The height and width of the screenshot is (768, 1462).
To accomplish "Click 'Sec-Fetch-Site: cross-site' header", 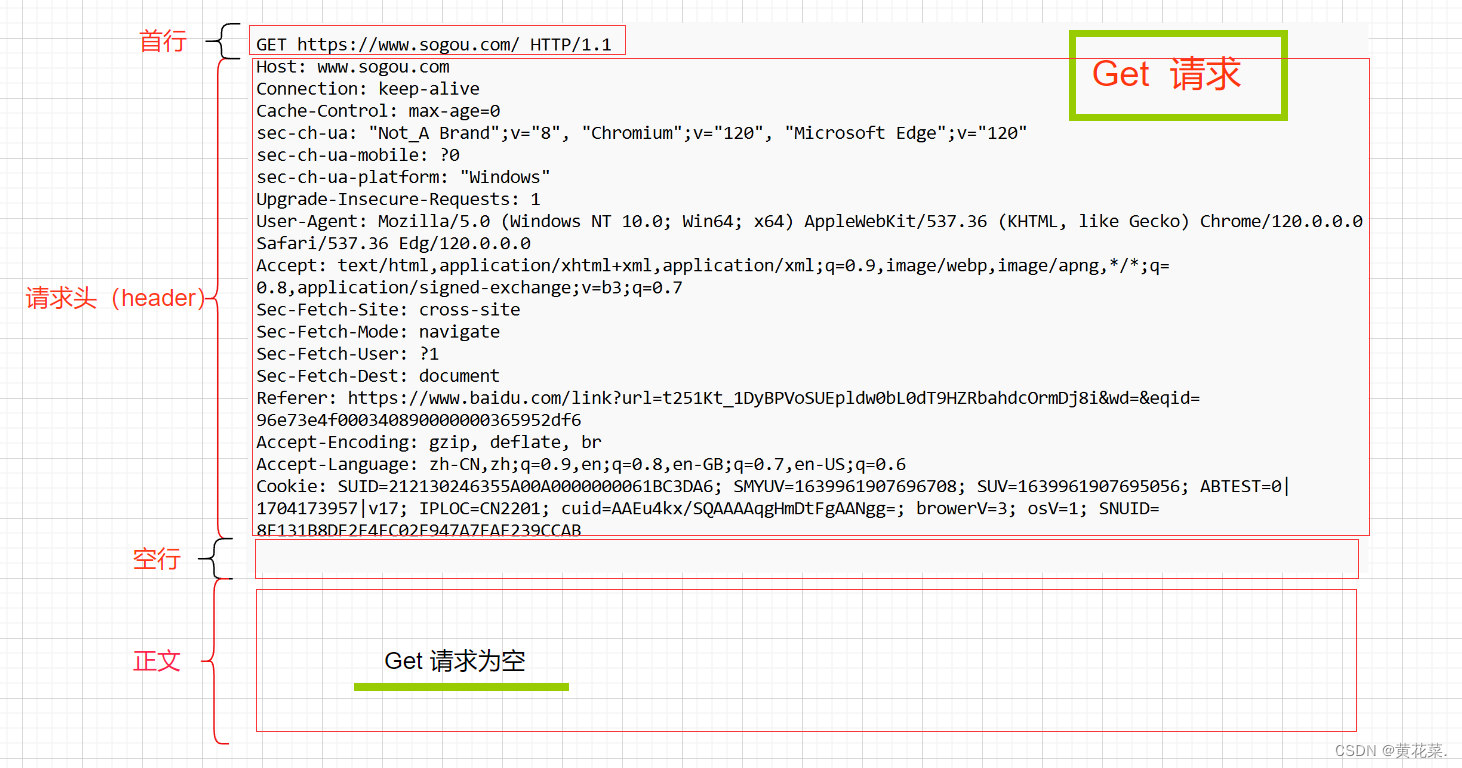I will (388, 309).
